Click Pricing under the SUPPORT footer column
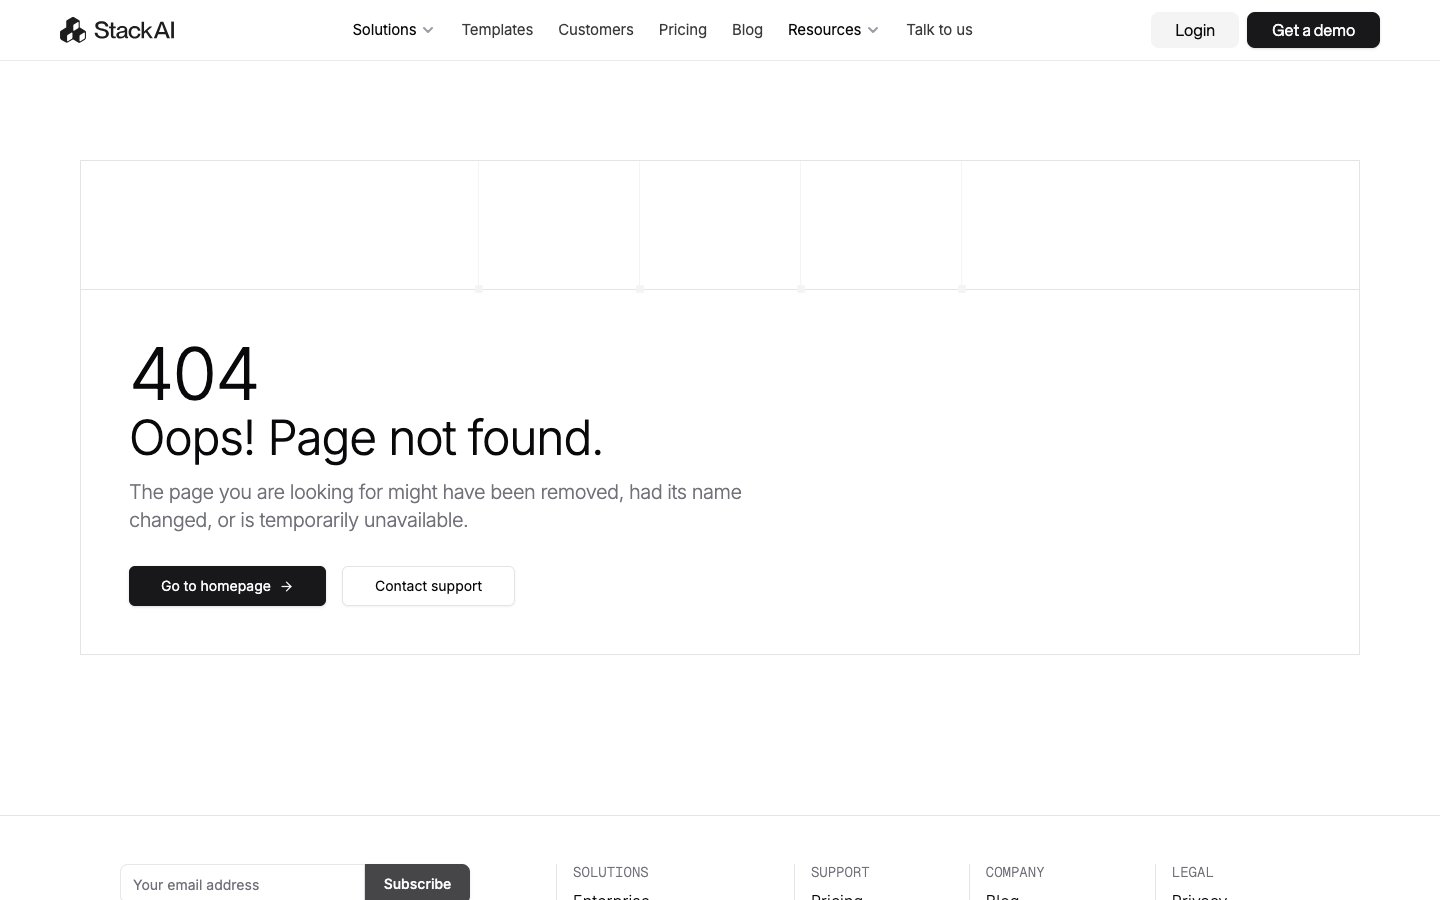Image resolution: width=1440 pixels, height=900 pixels. (837, 898)
